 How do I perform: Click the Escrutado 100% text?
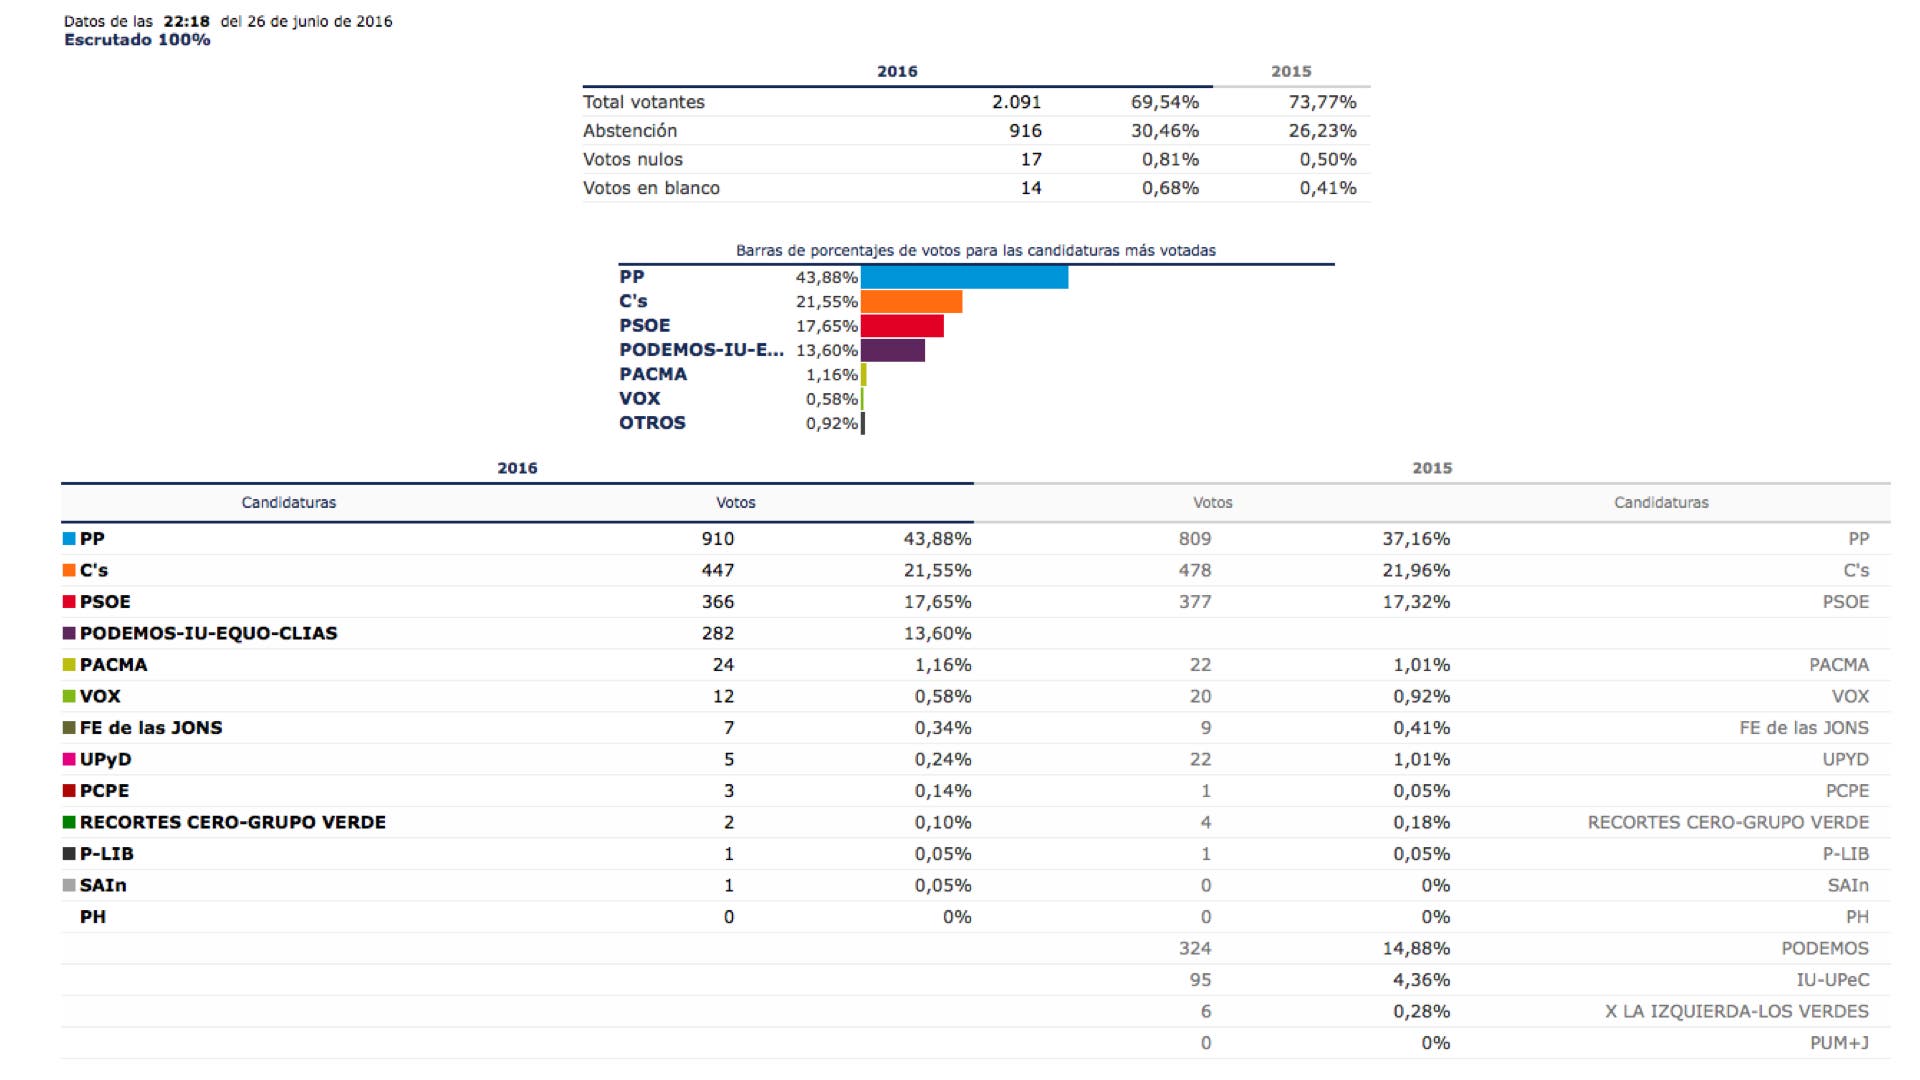(x=137, y=40)
